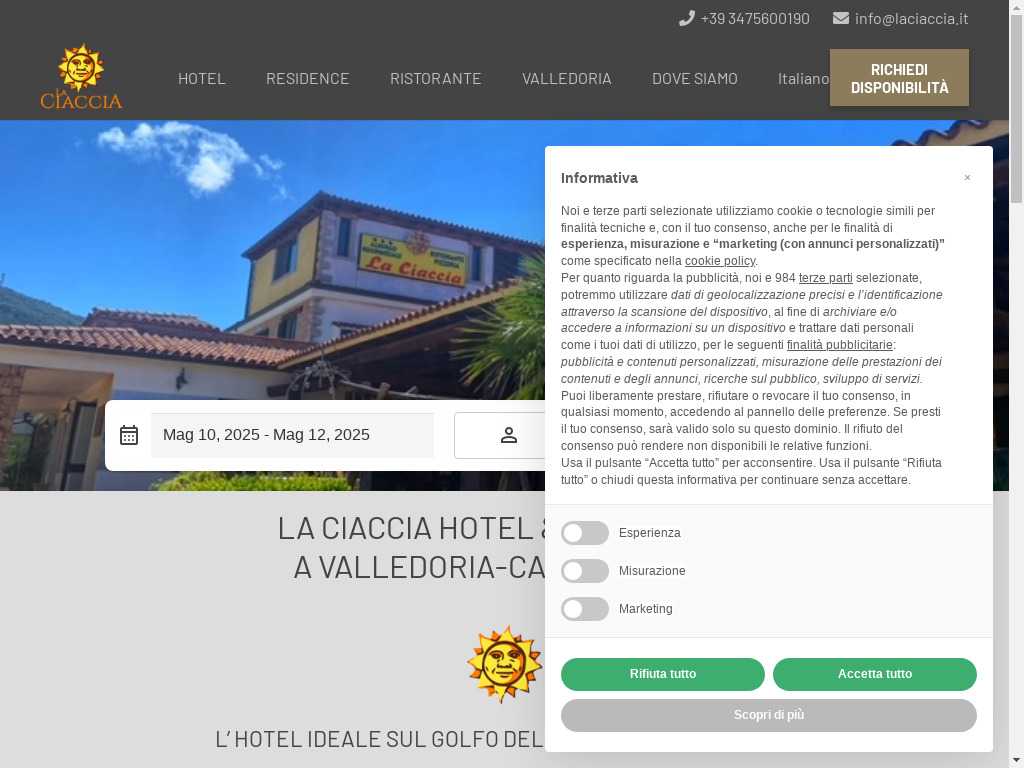Click Richiedi Disponibilità button
1024x768 pixels.
[x=899, y=78]
